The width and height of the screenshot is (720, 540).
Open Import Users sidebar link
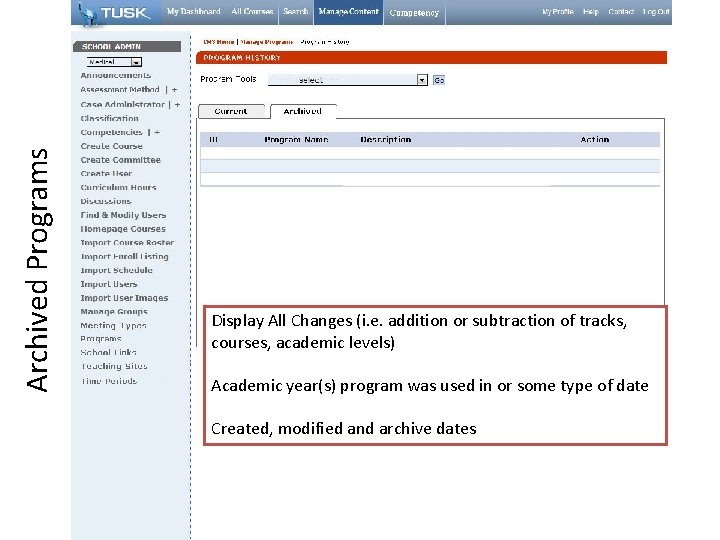click(x=109, y=284)
